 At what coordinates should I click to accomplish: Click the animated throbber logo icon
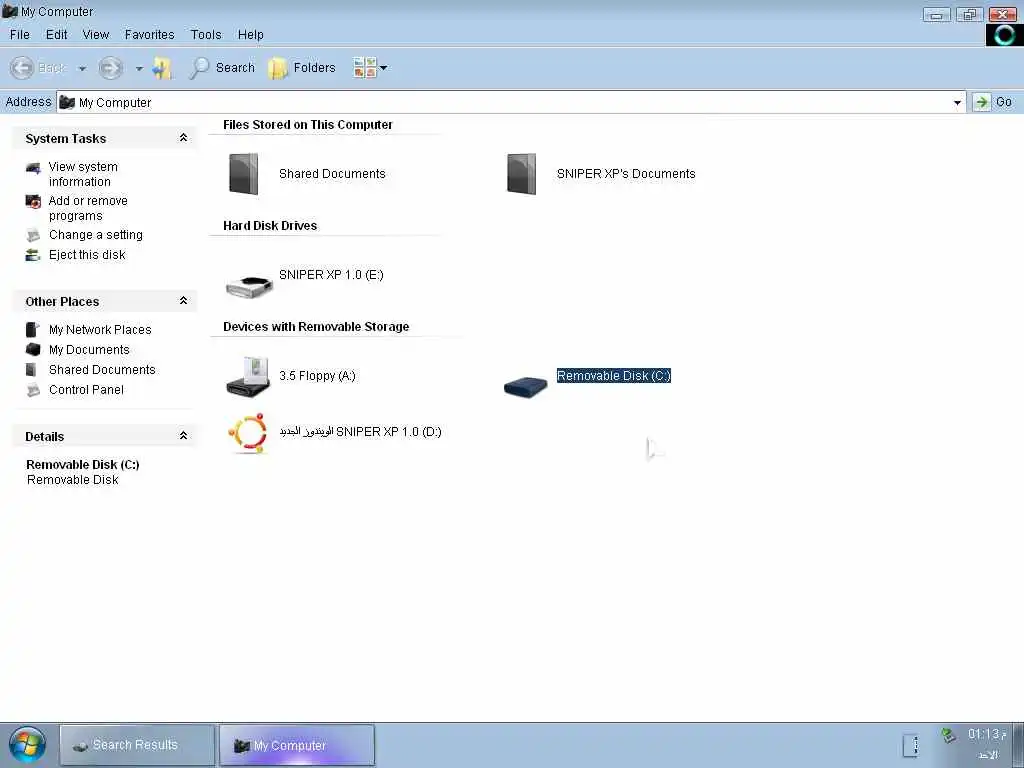pos(1004,35)
